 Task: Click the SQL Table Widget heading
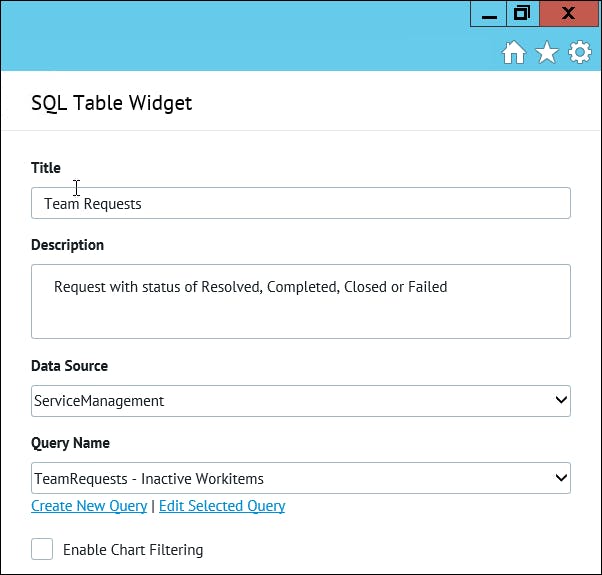[x=112, y=103]
